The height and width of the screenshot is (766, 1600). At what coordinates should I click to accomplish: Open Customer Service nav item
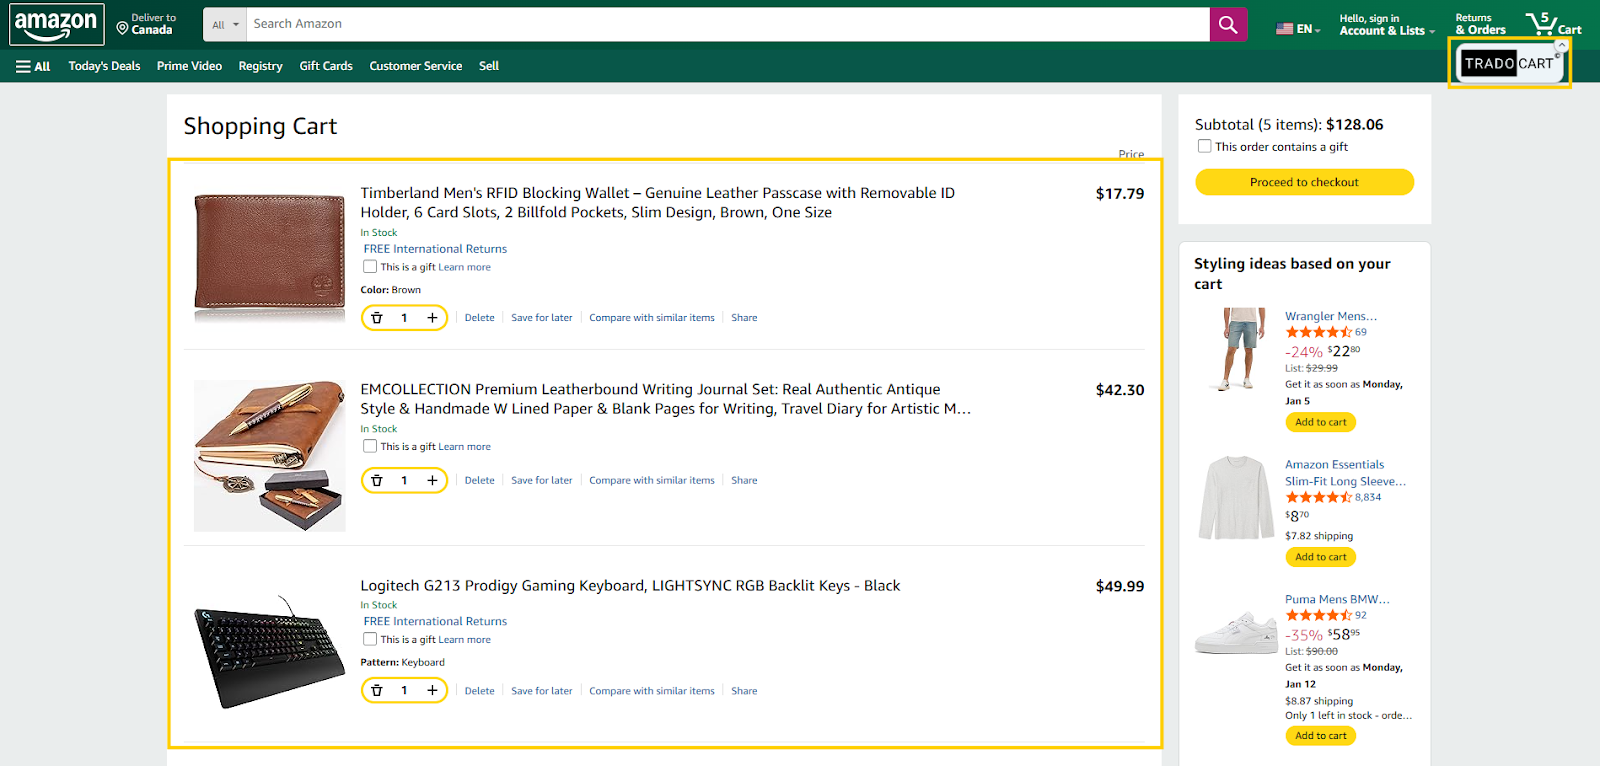[x=415, y=66]
